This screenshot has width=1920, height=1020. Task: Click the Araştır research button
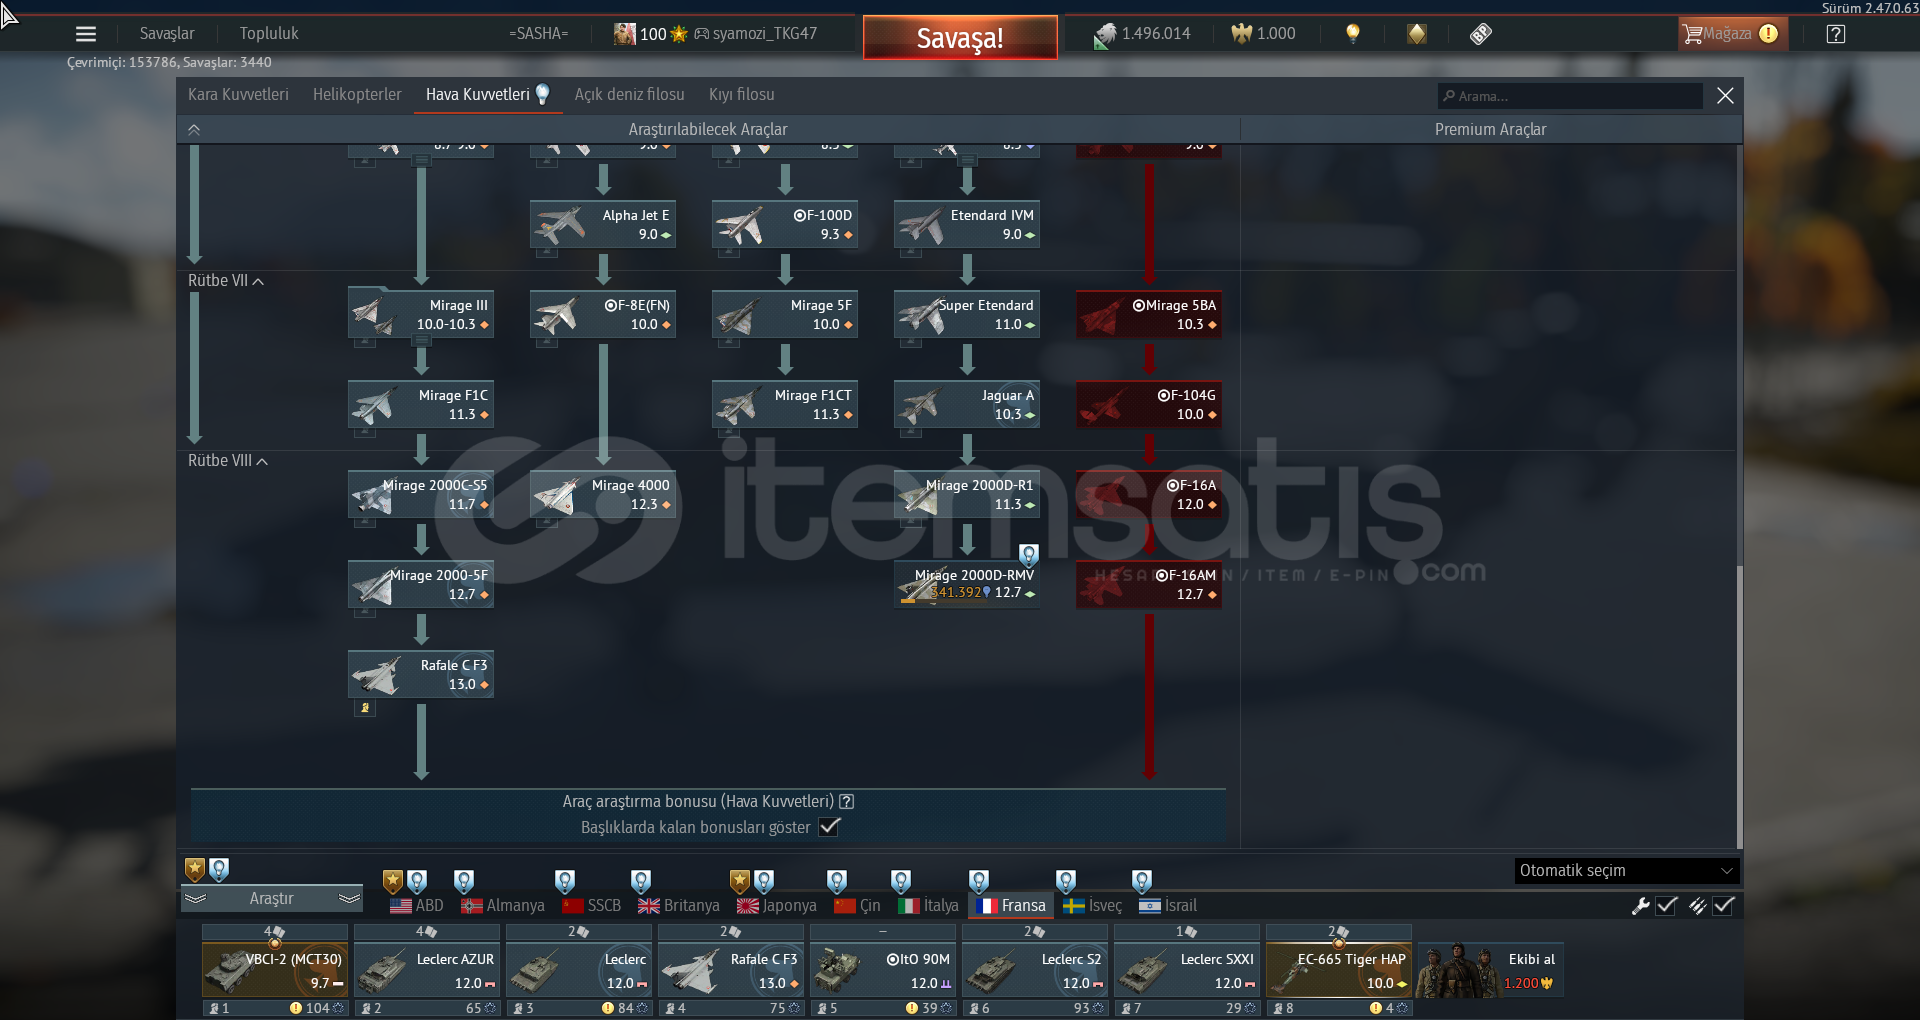[271, 899]
